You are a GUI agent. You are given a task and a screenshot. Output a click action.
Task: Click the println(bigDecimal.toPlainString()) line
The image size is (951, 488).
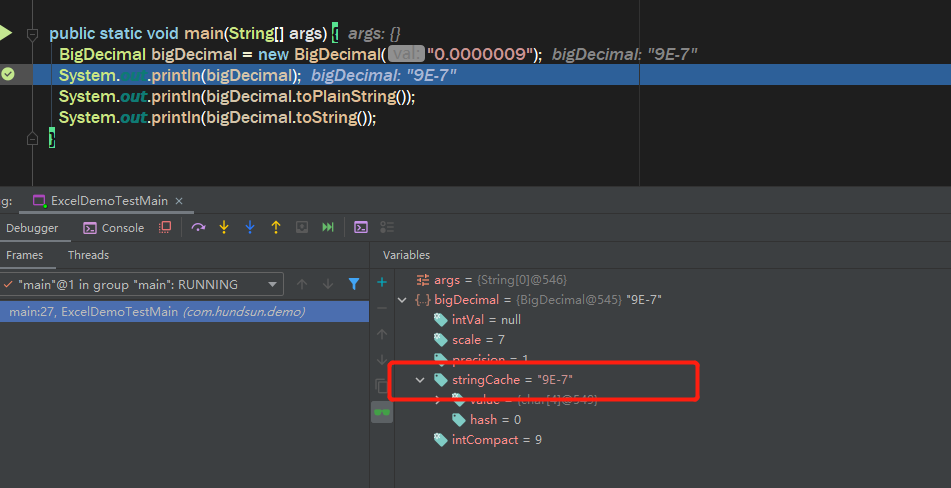click(x=237, y=96)
